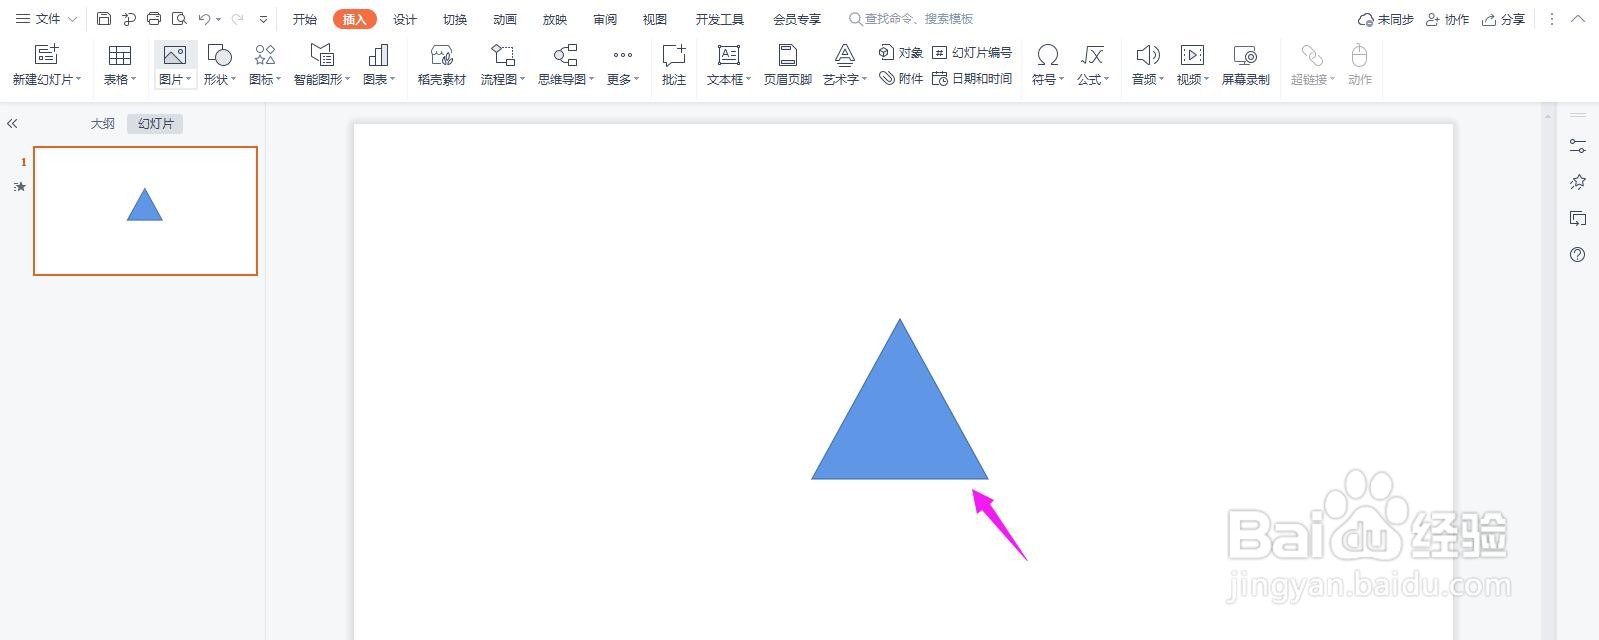This screenshot has height=640, width=1599.
Task: Open the three-dot more menu at top right
Action: (x=1551, y=19)
